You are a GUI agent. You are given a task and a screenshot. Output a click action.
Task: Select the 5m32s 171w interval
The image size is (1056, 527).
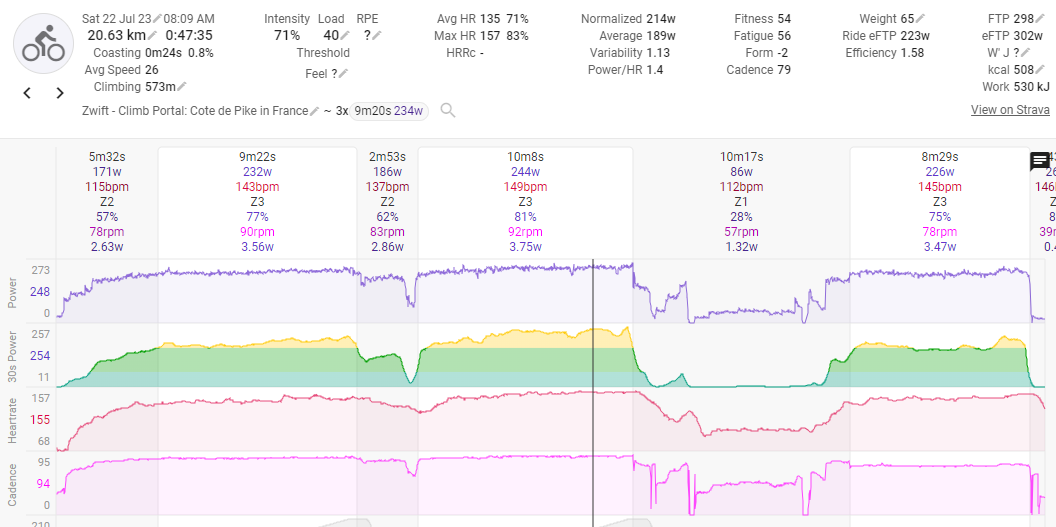(107, 201)
